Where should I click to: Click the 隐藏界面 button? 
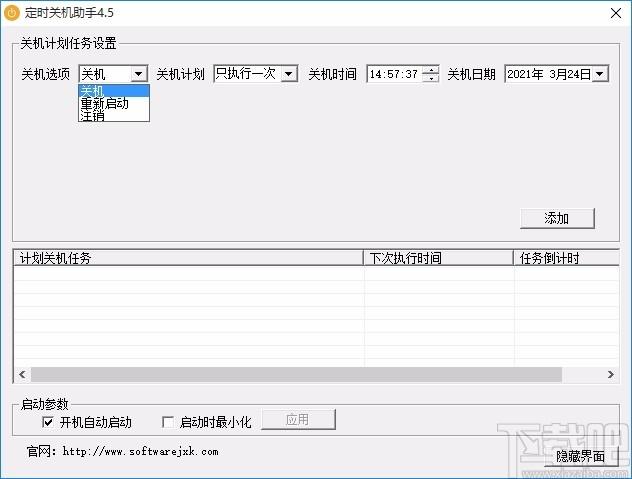pos(580,456)
